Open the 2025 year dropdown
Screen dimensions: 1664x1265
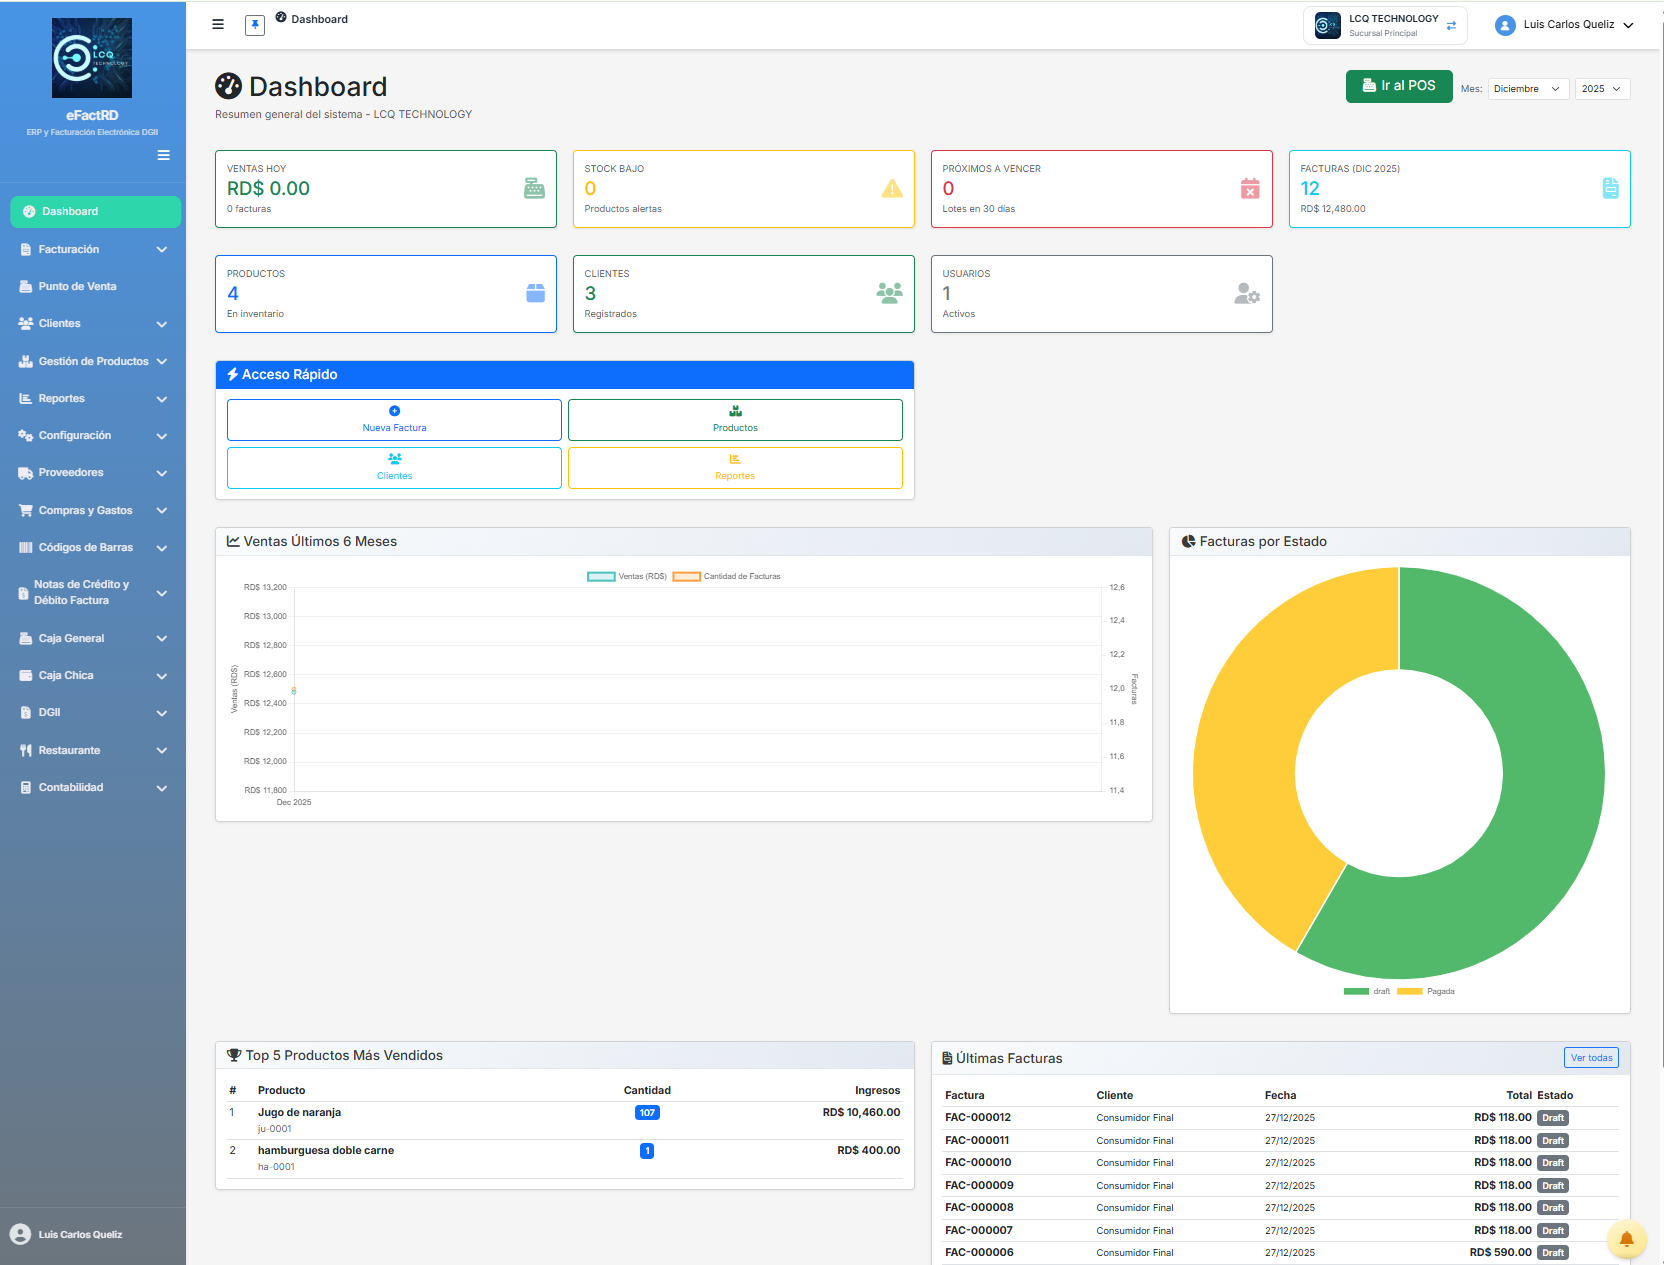tap(1602, 89)
